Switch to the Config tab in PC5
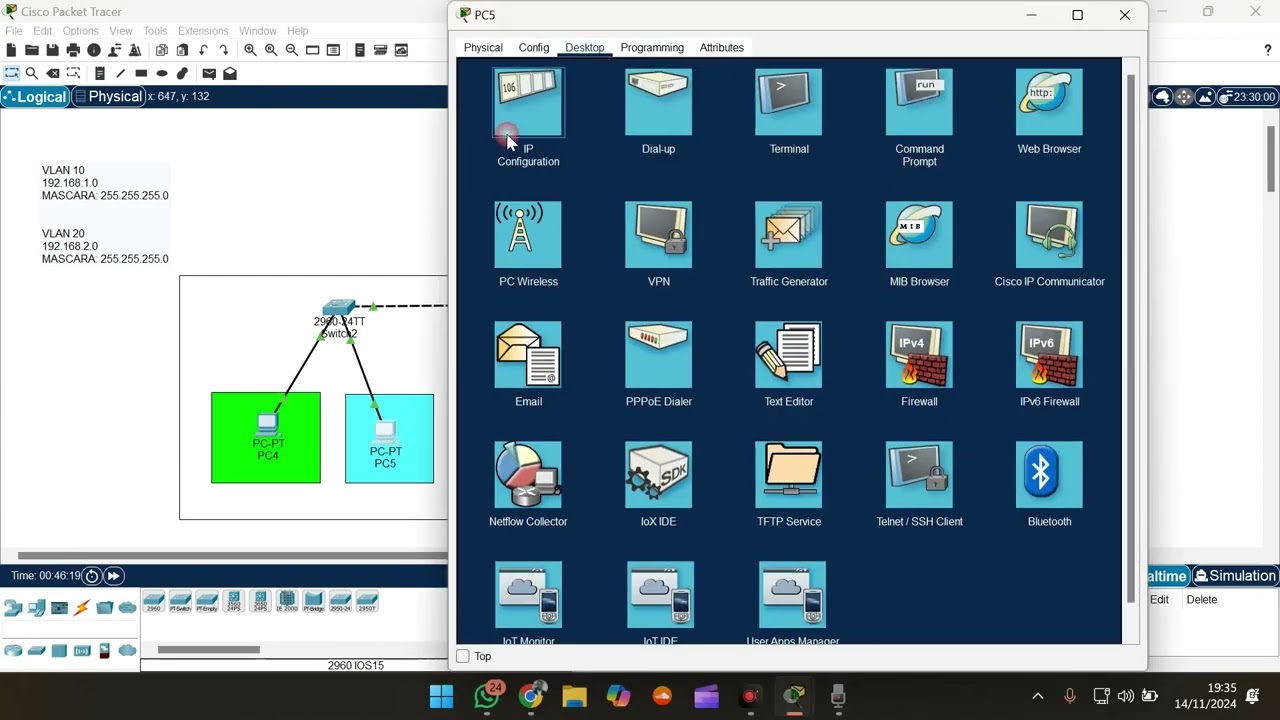Image resolution: width=1280 pixels, height=720 pixels. 534,48
